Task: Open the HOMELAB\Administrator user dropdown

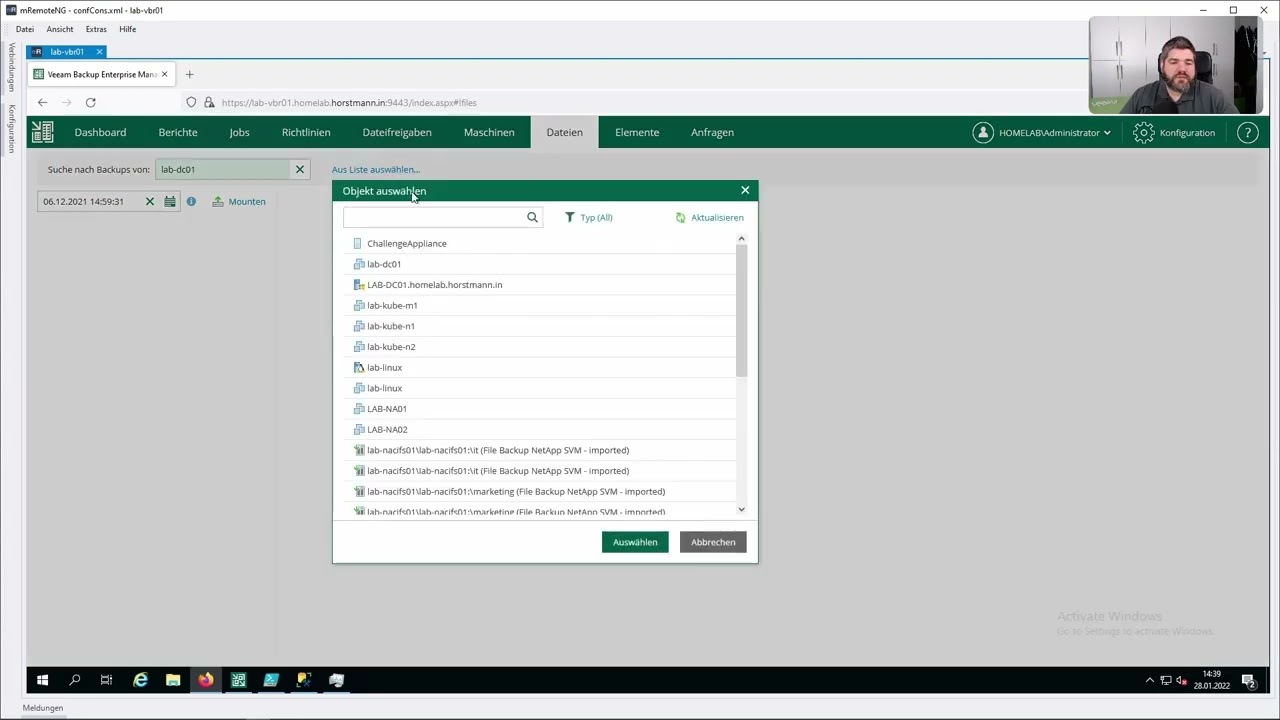Action: [x=1041, y=132]
